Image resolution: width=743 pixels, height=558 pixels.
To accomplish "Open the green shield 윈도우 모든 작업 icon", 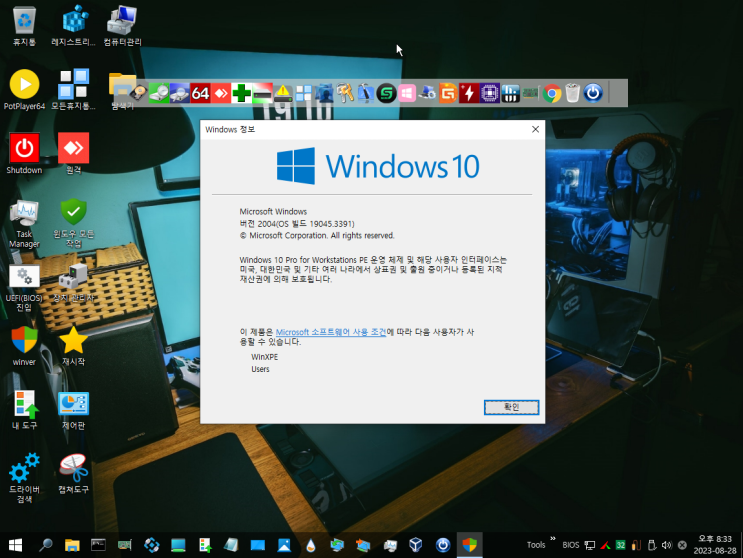I will 73,224.
